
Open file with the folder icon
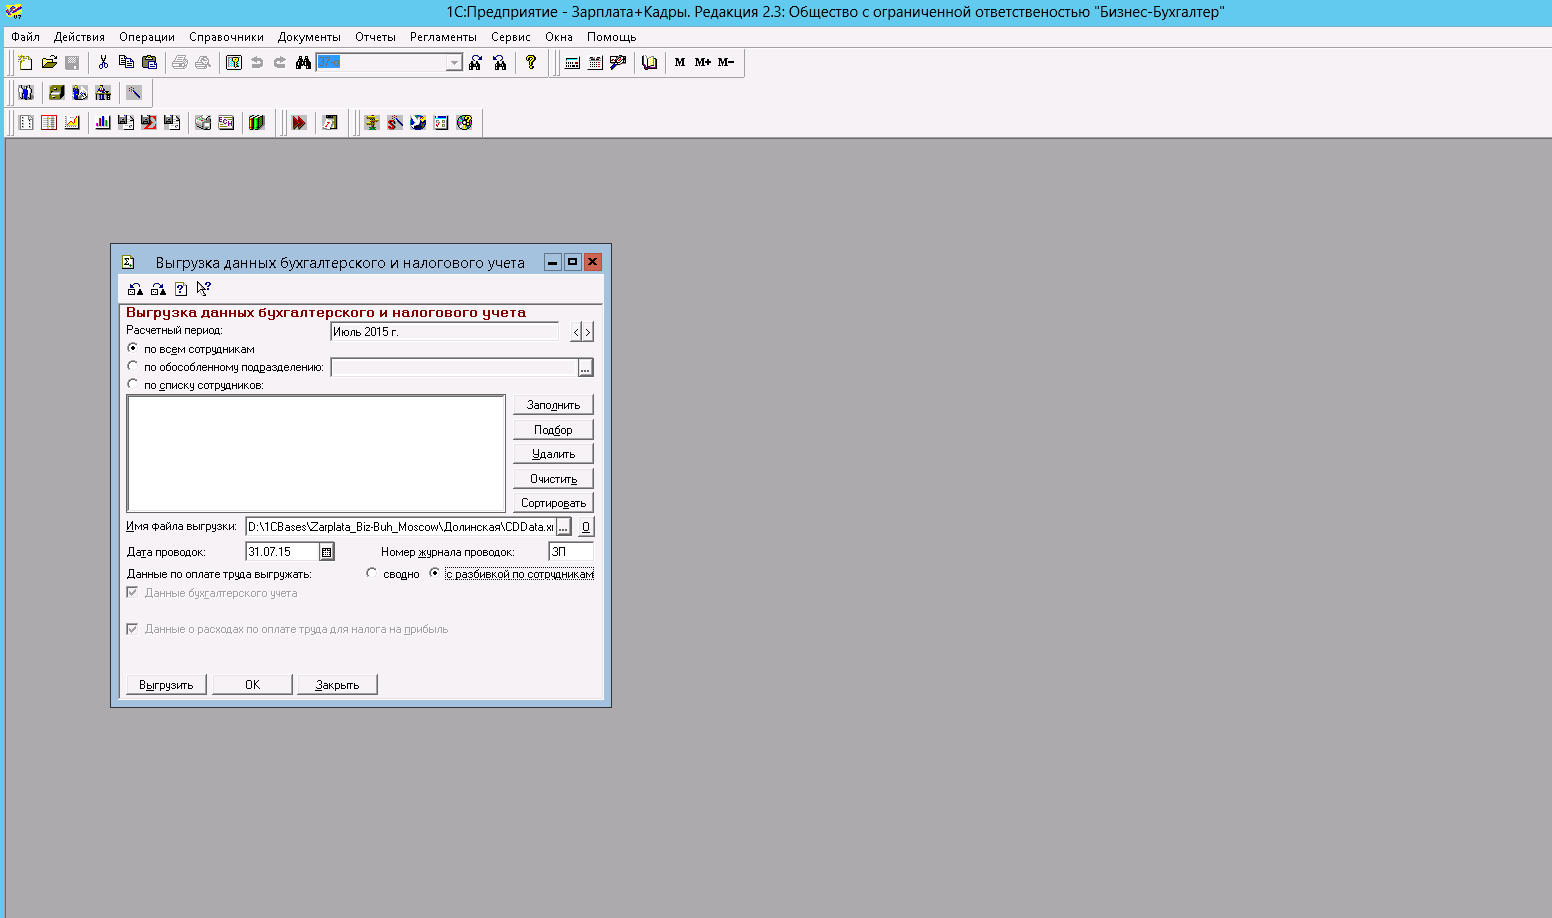(49, 62)
